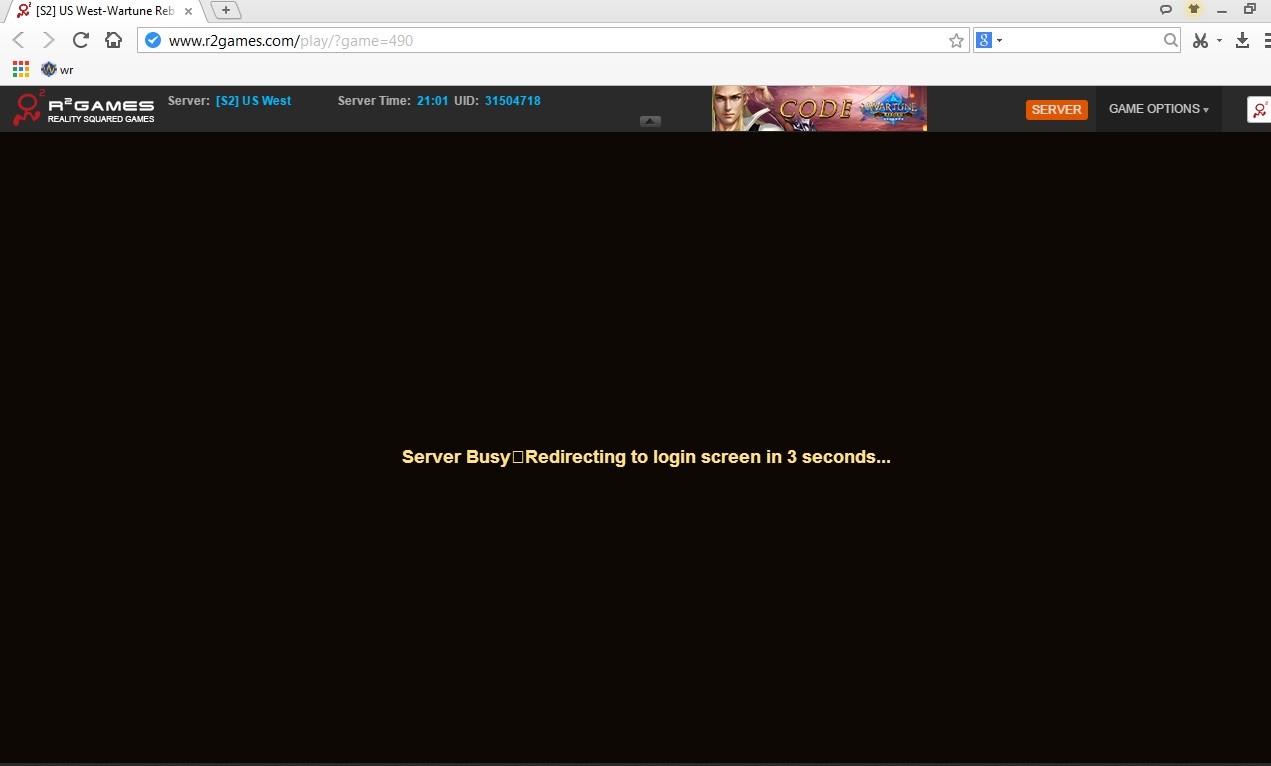Click the scissors screenshot tool icon
Viewport: 1271px width, 766px height.
[1201, 40]
